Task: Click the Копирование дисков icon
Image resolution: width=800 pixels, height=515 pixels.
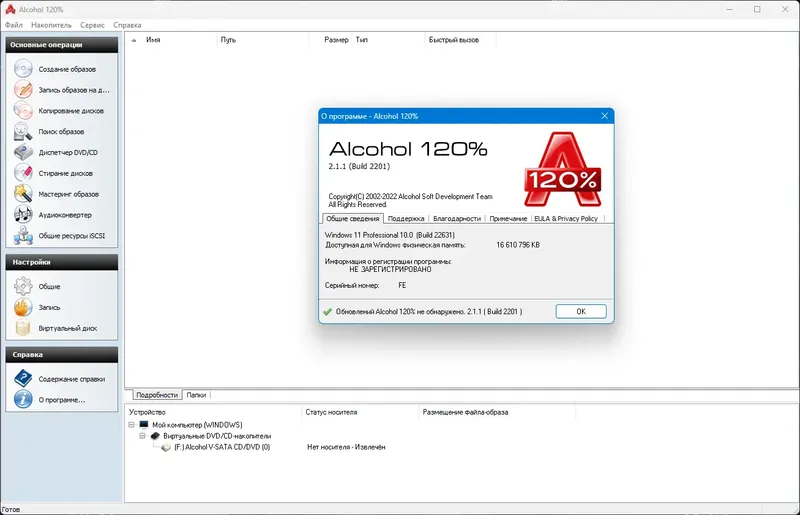Action: pyautogui.click(x=23, y=110)
